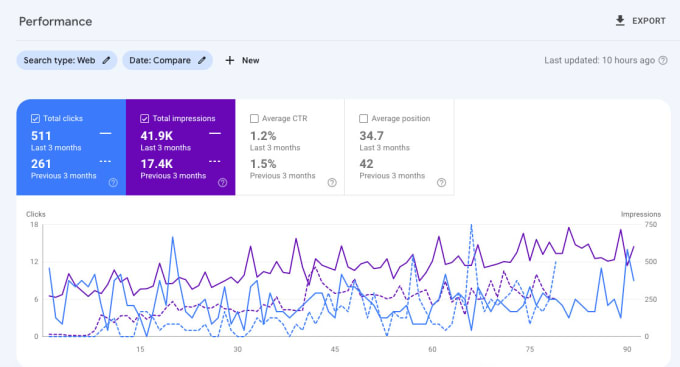Enable the Average position checkbox
The width and height of the screenshot is (680, 367).
click(x=364, y=118)
